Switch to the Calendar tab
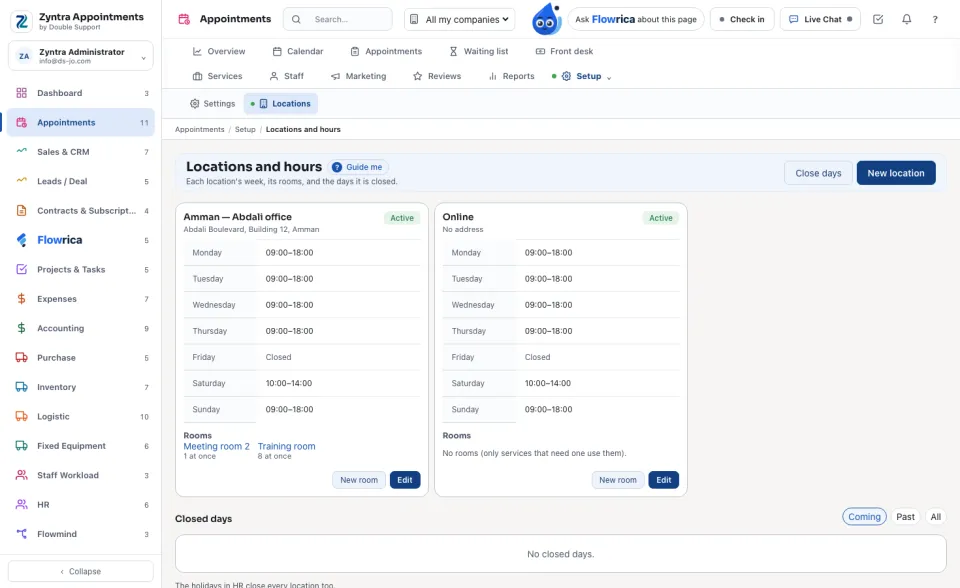The image size is (960, 588). click(x=298, y=51)
